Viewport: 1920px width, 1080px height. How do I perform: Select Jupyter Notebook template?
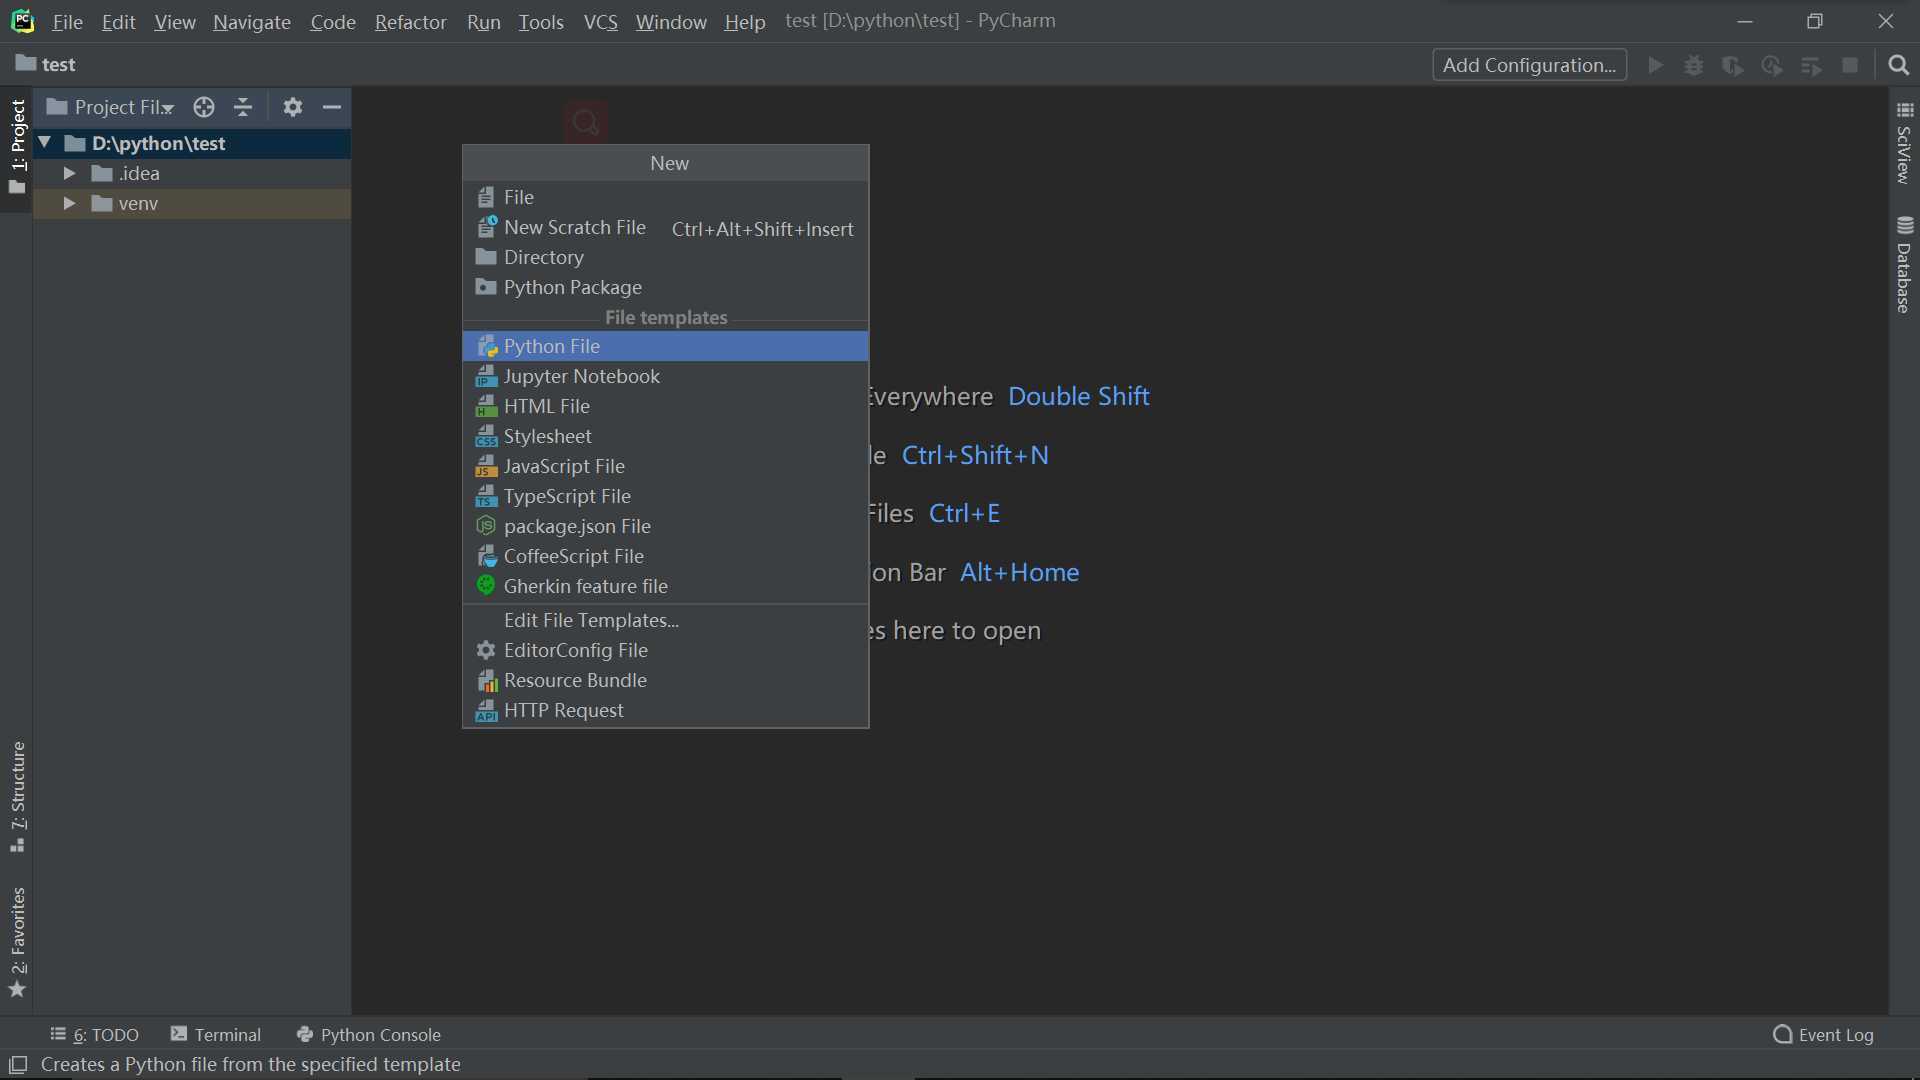(665, 376)
